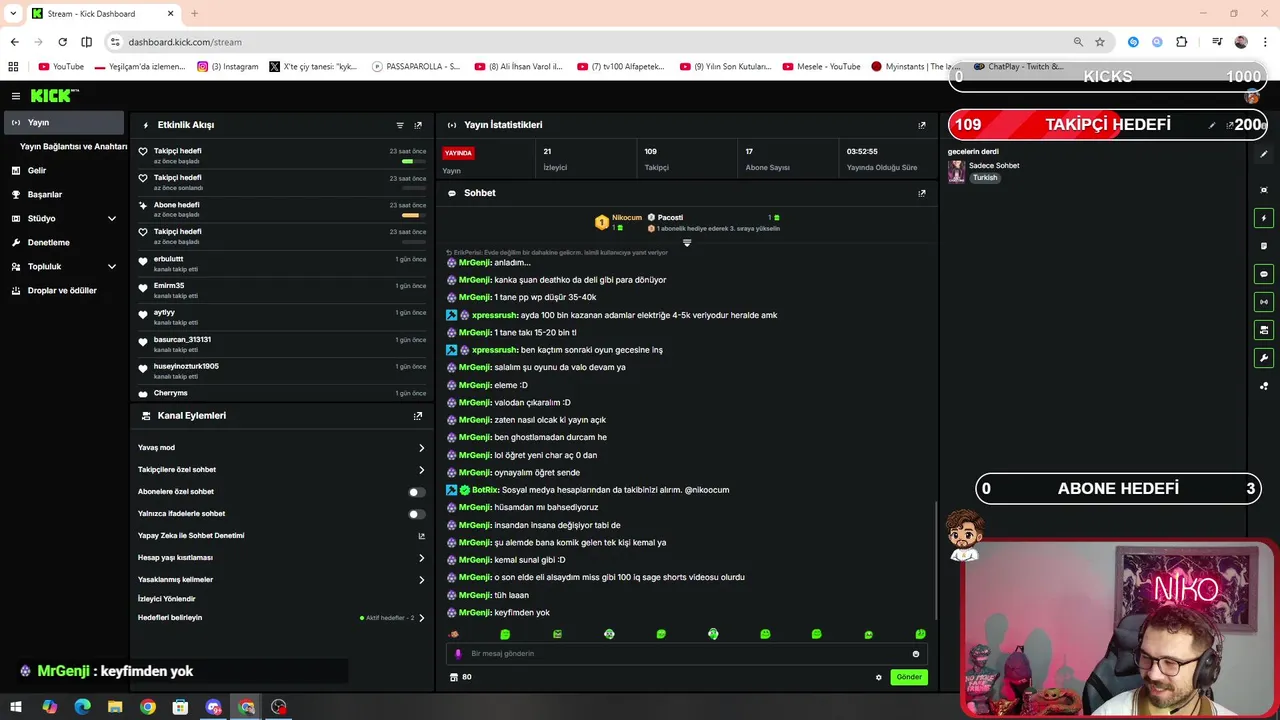This screenshot has width=1280, height=720.
Task: Pop out the Yayın İstatistikleri panel
Action: 922,125
